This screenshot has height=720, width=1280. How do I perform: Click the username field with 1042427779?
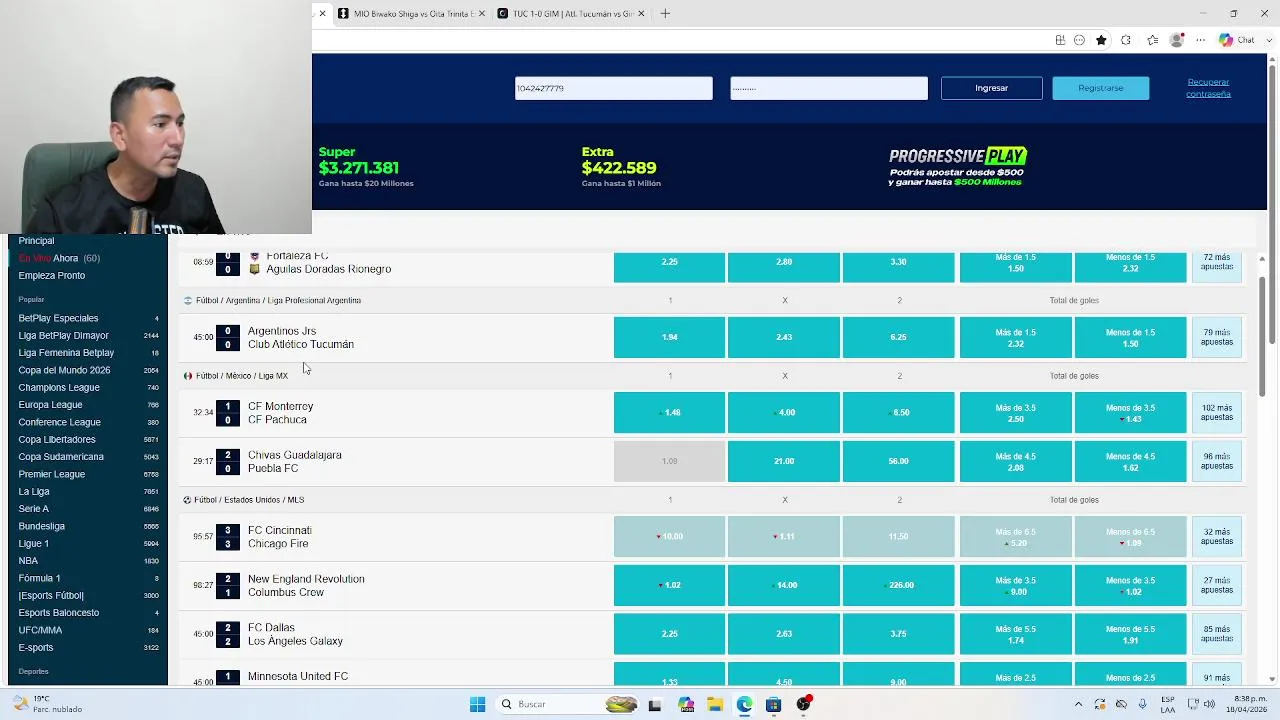pyautogui.click(x=614, y=88)
